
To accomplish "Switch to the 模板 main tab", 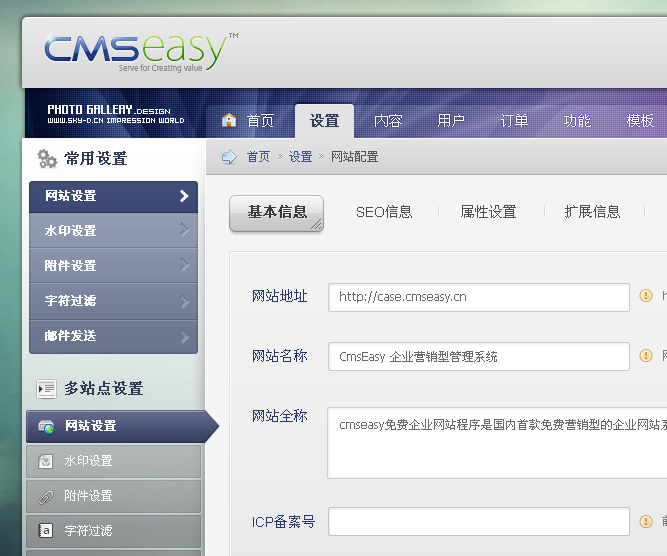I will [640, 121].
